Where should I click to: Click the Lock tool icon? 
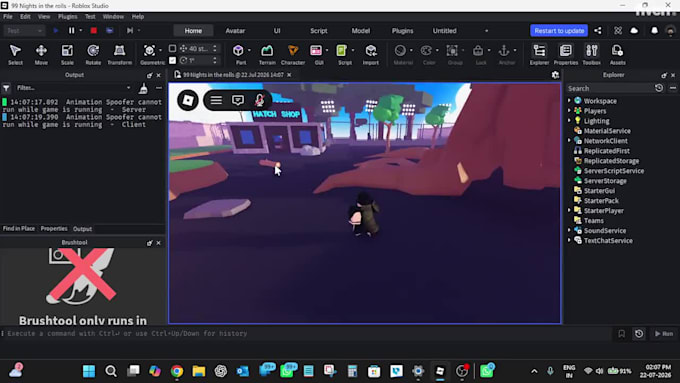(x=478, y=51)
